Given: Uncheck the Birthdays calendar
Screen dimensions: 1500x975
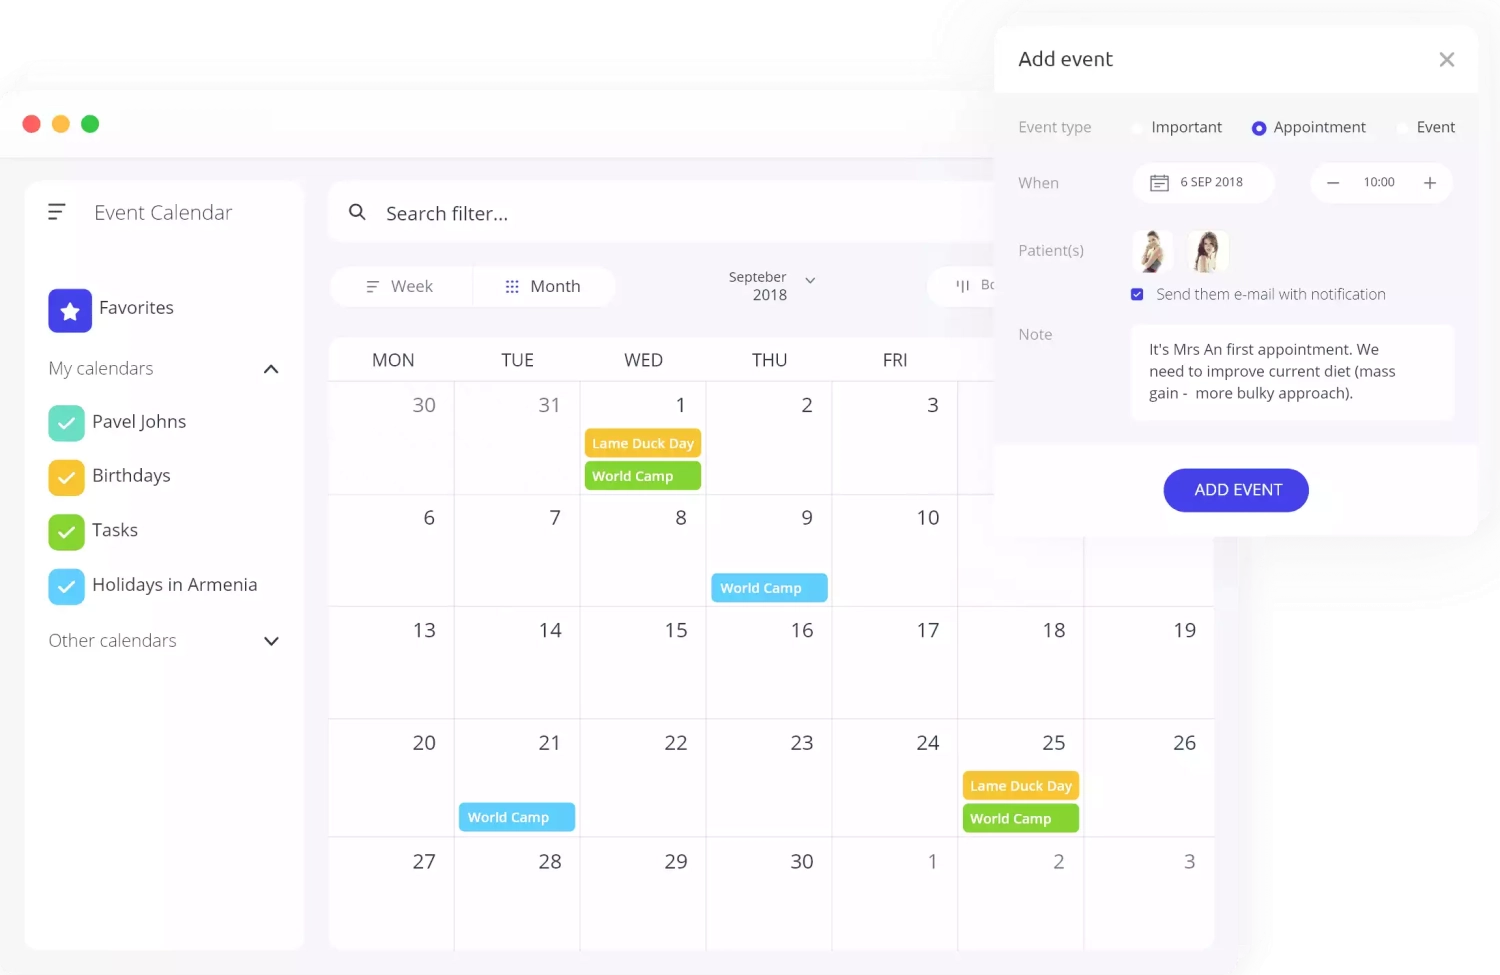Looking at the screenshot, I should [x=66, y=477].
